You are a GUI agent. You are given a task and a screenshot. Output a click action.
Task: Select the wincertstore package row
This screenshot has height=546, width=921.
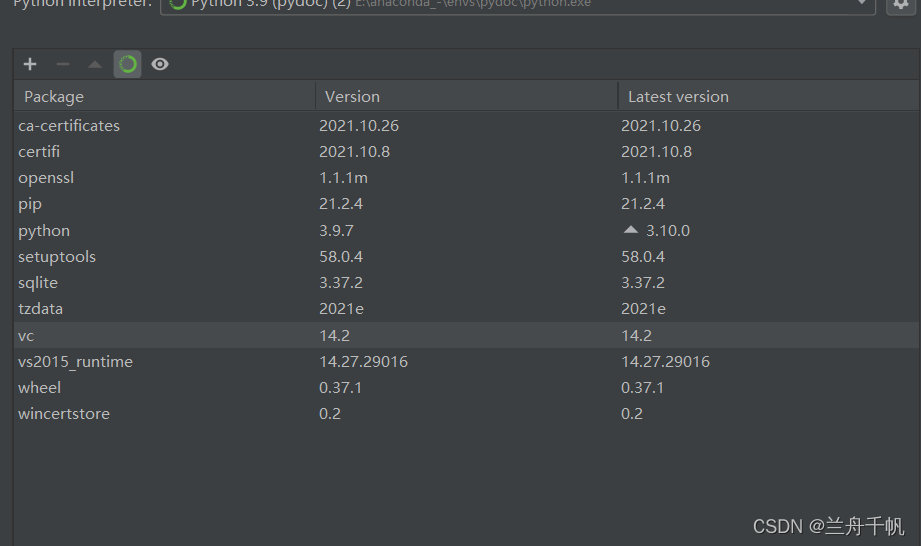(64, 413)
